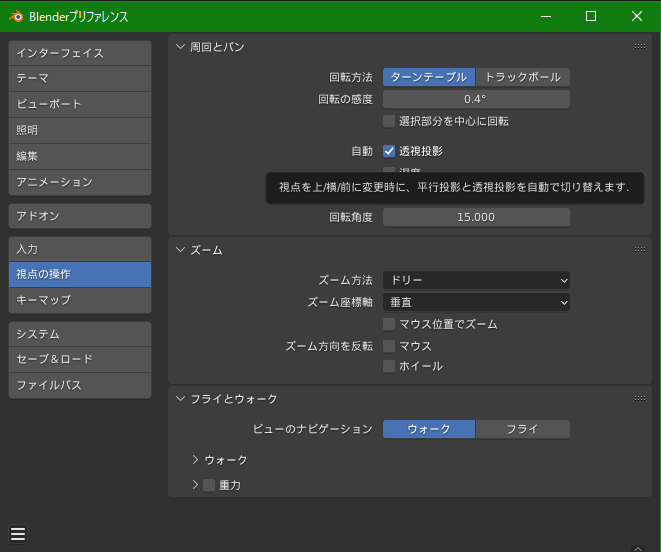The image size is (661, 552).
Task: Enable マウス位置でズーム checkbox
Action: pos(389,324)
